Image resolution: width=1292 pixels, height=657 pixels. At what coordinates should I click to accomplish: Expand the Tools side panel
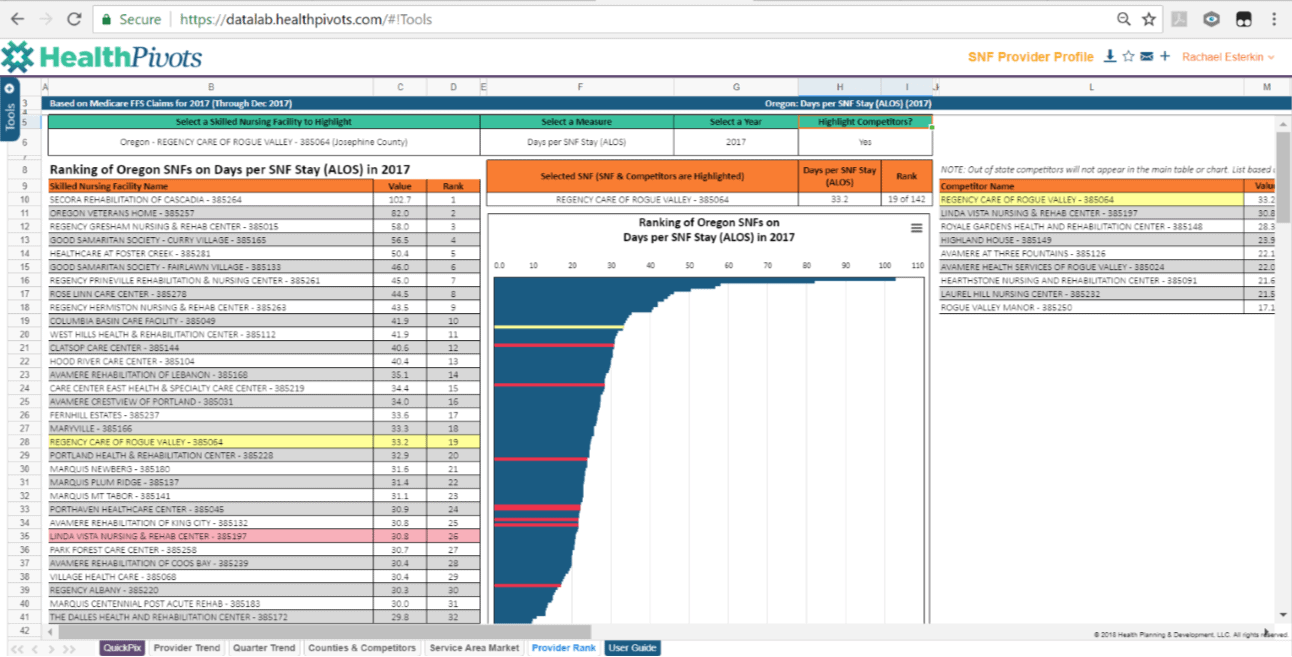[10, 110]
